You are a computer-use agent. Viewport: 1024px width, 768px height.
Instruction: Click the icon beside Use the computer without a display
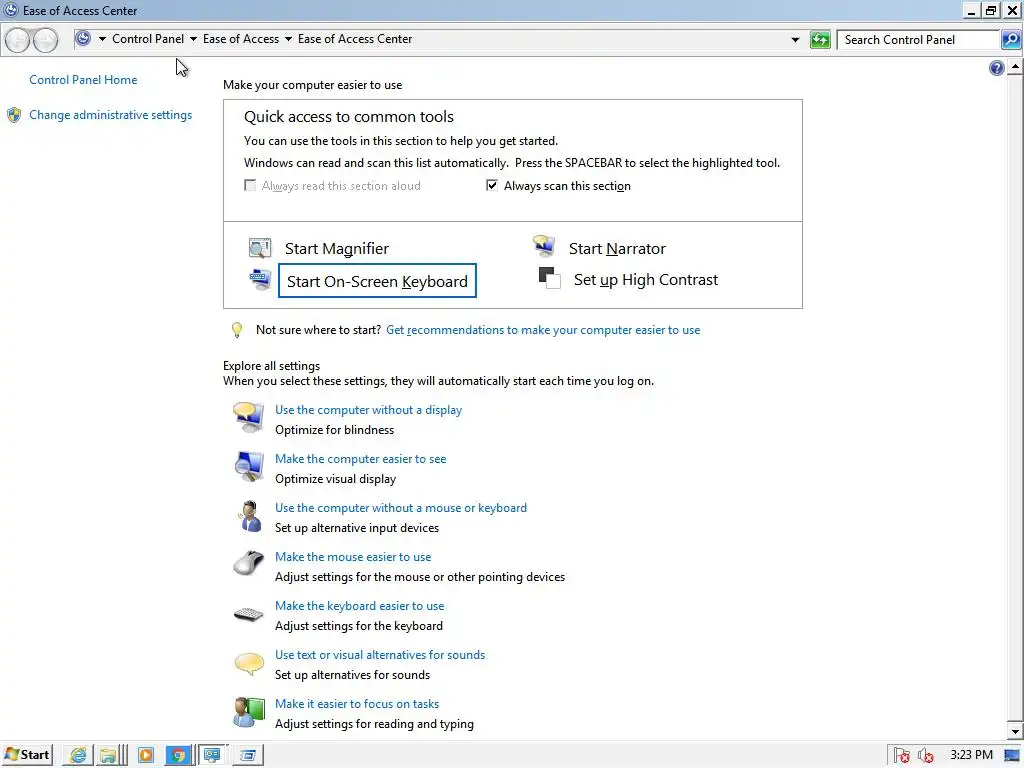(x=248, y=417)
